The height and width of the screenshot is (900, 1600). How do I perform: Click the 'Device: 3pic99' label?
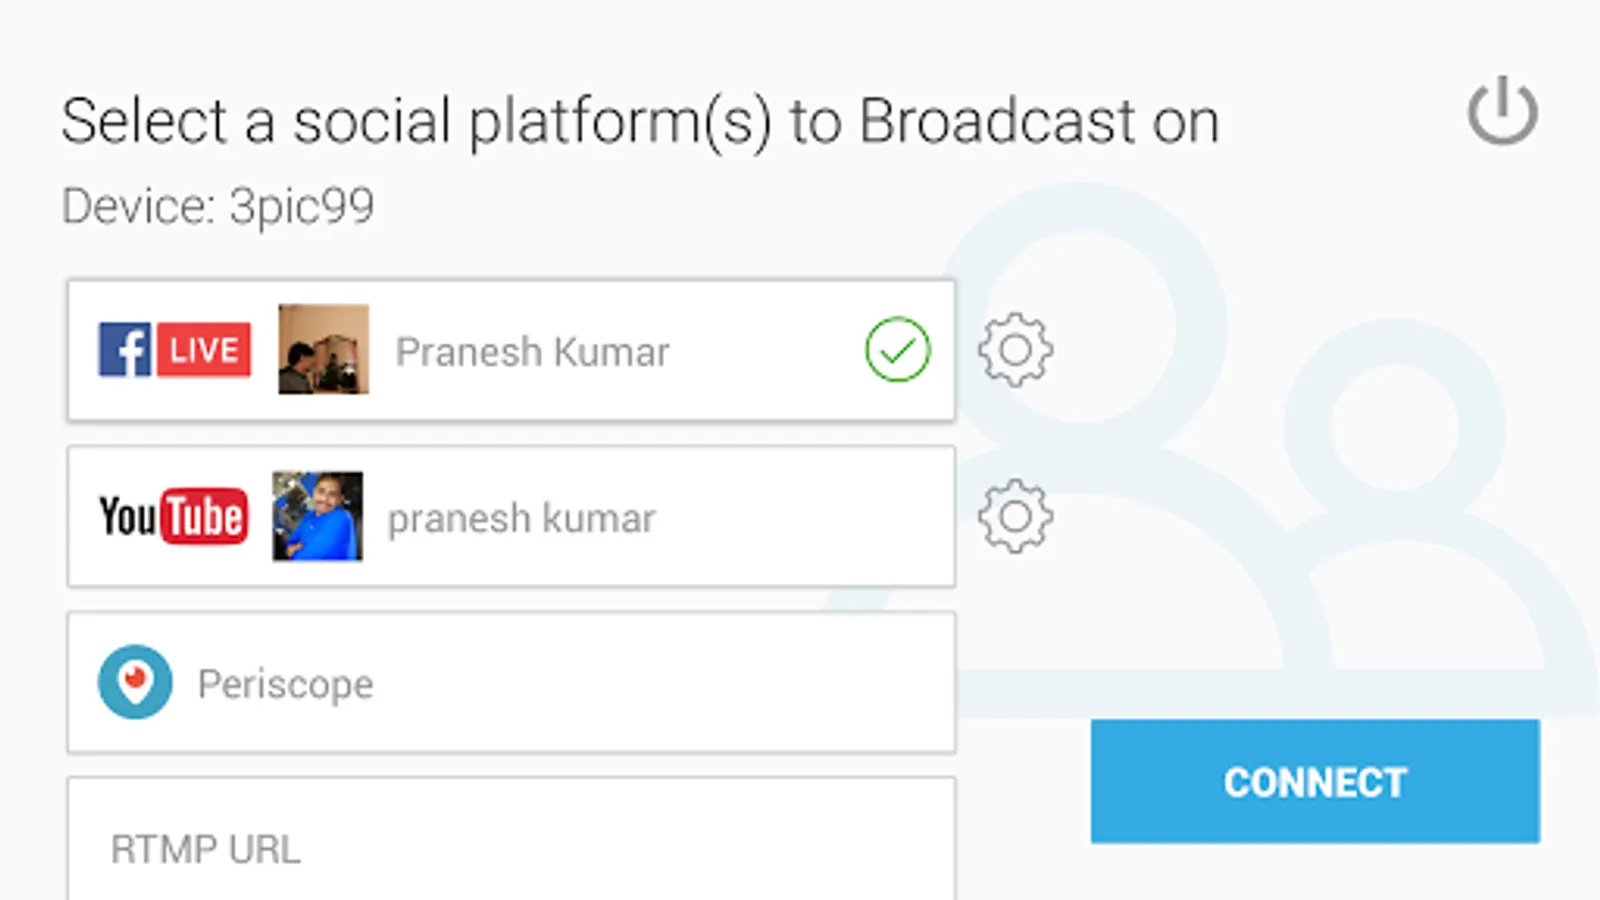pyautogui.click(x=218, y=207)
